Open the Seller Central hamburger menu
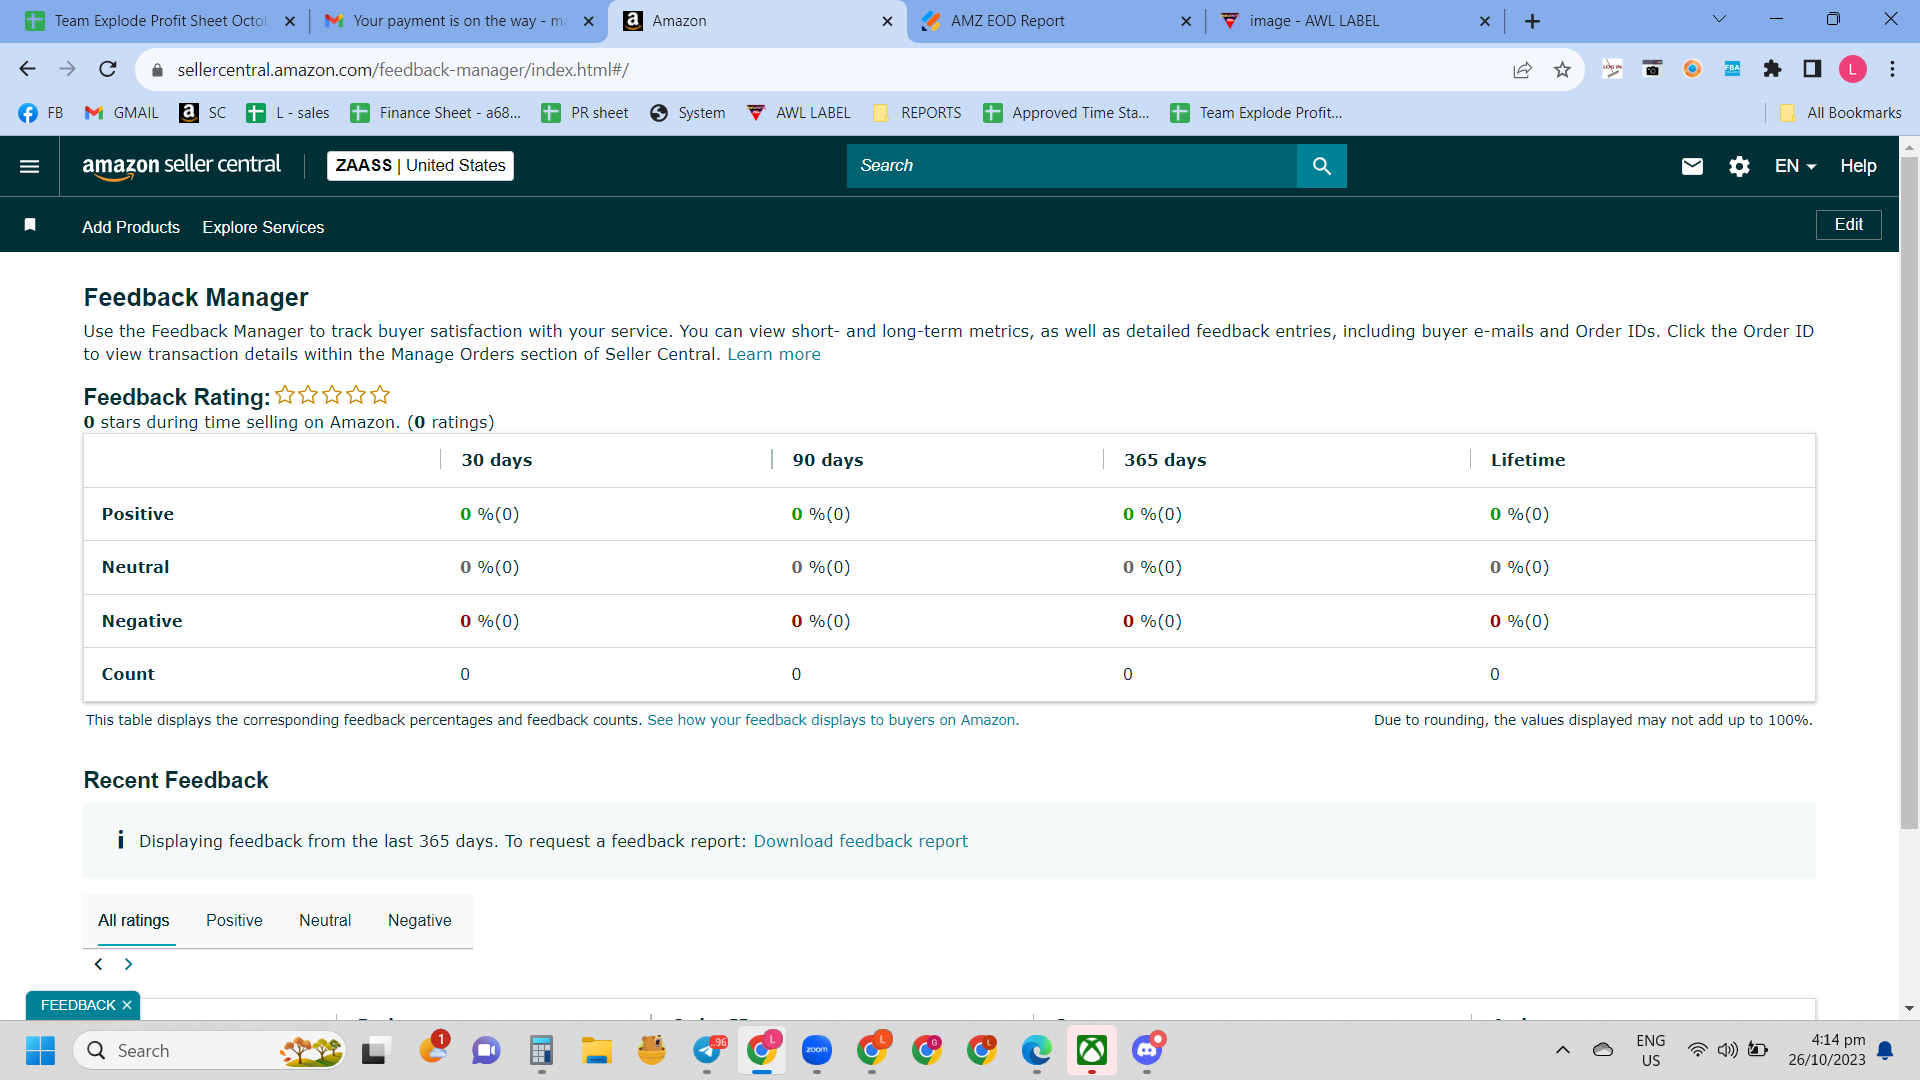The height and width of the screenshot is (1080, 1920). [x=29, y=166]
